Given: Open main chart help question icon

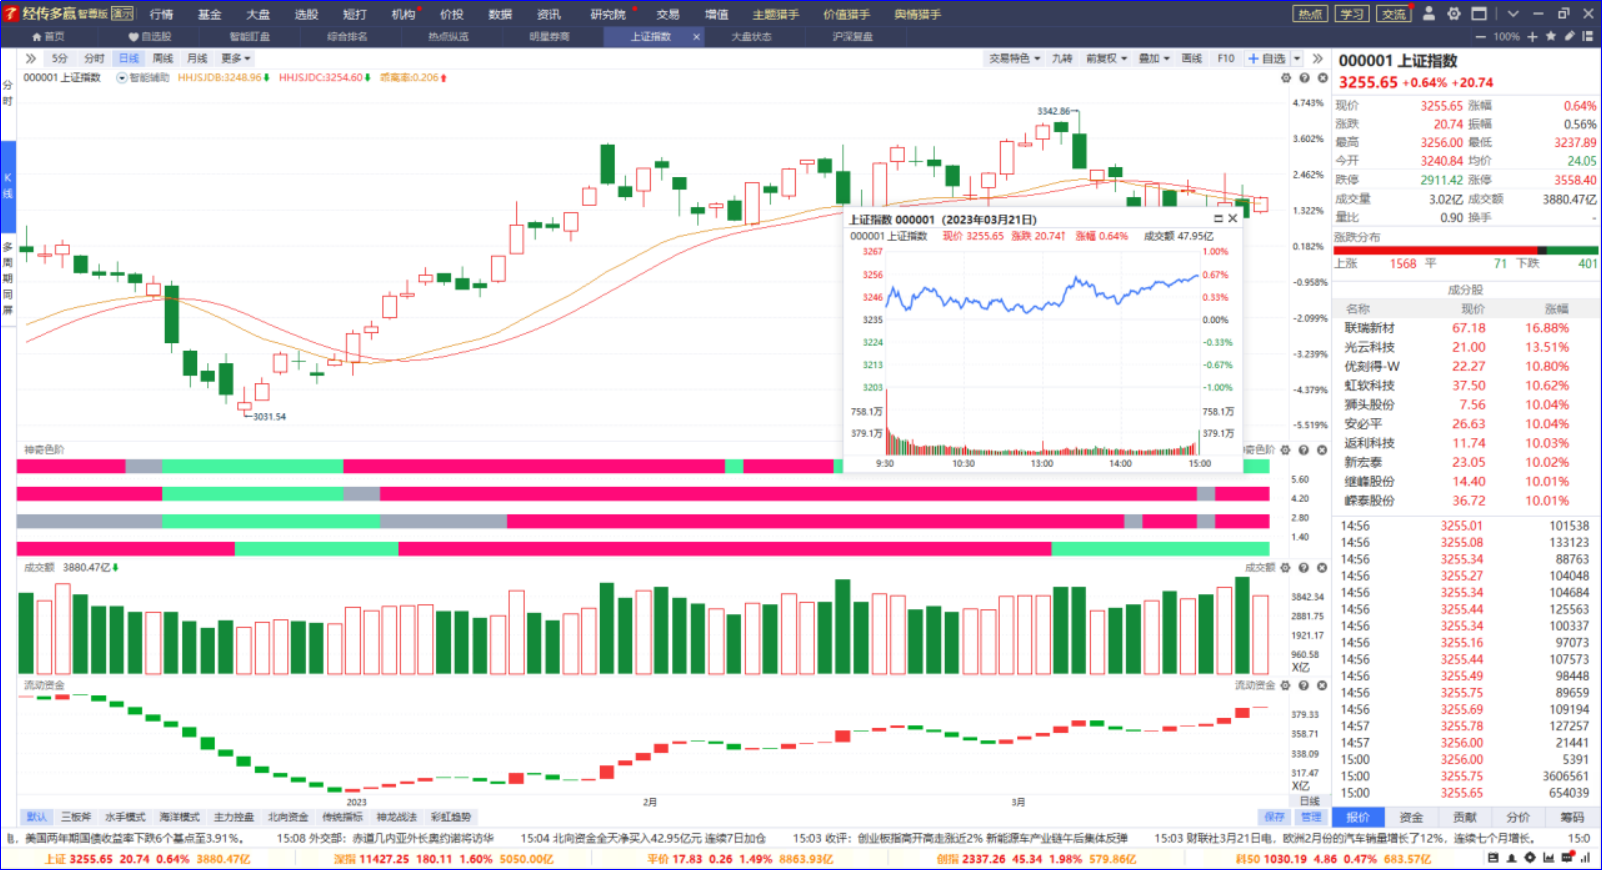Looking at the screenshot, I should coord(1304,78).
